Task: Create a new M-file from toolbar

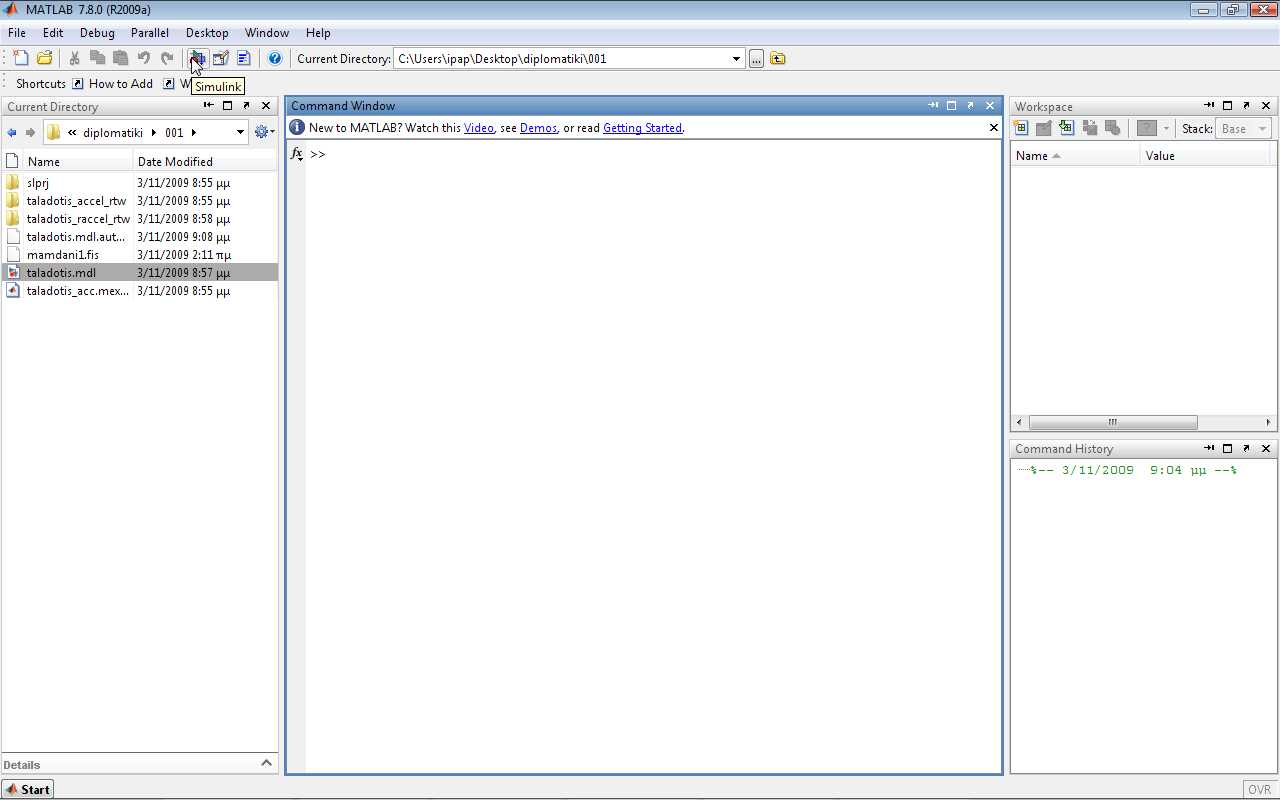Action: coord(21,59)
